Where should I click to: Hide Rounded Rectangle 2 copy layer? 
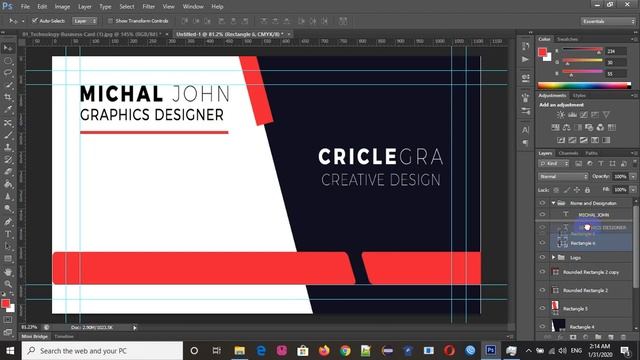pyautogui.click(x=542, y=272)
